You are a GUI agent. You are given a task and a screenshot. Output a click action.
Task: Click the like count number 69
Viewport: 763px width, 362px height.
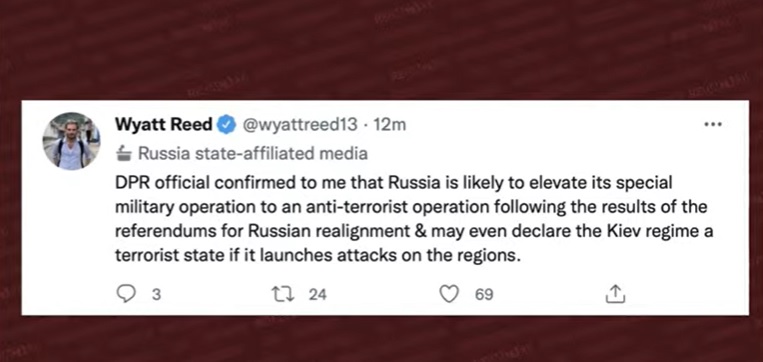click(x=484, y=294)
